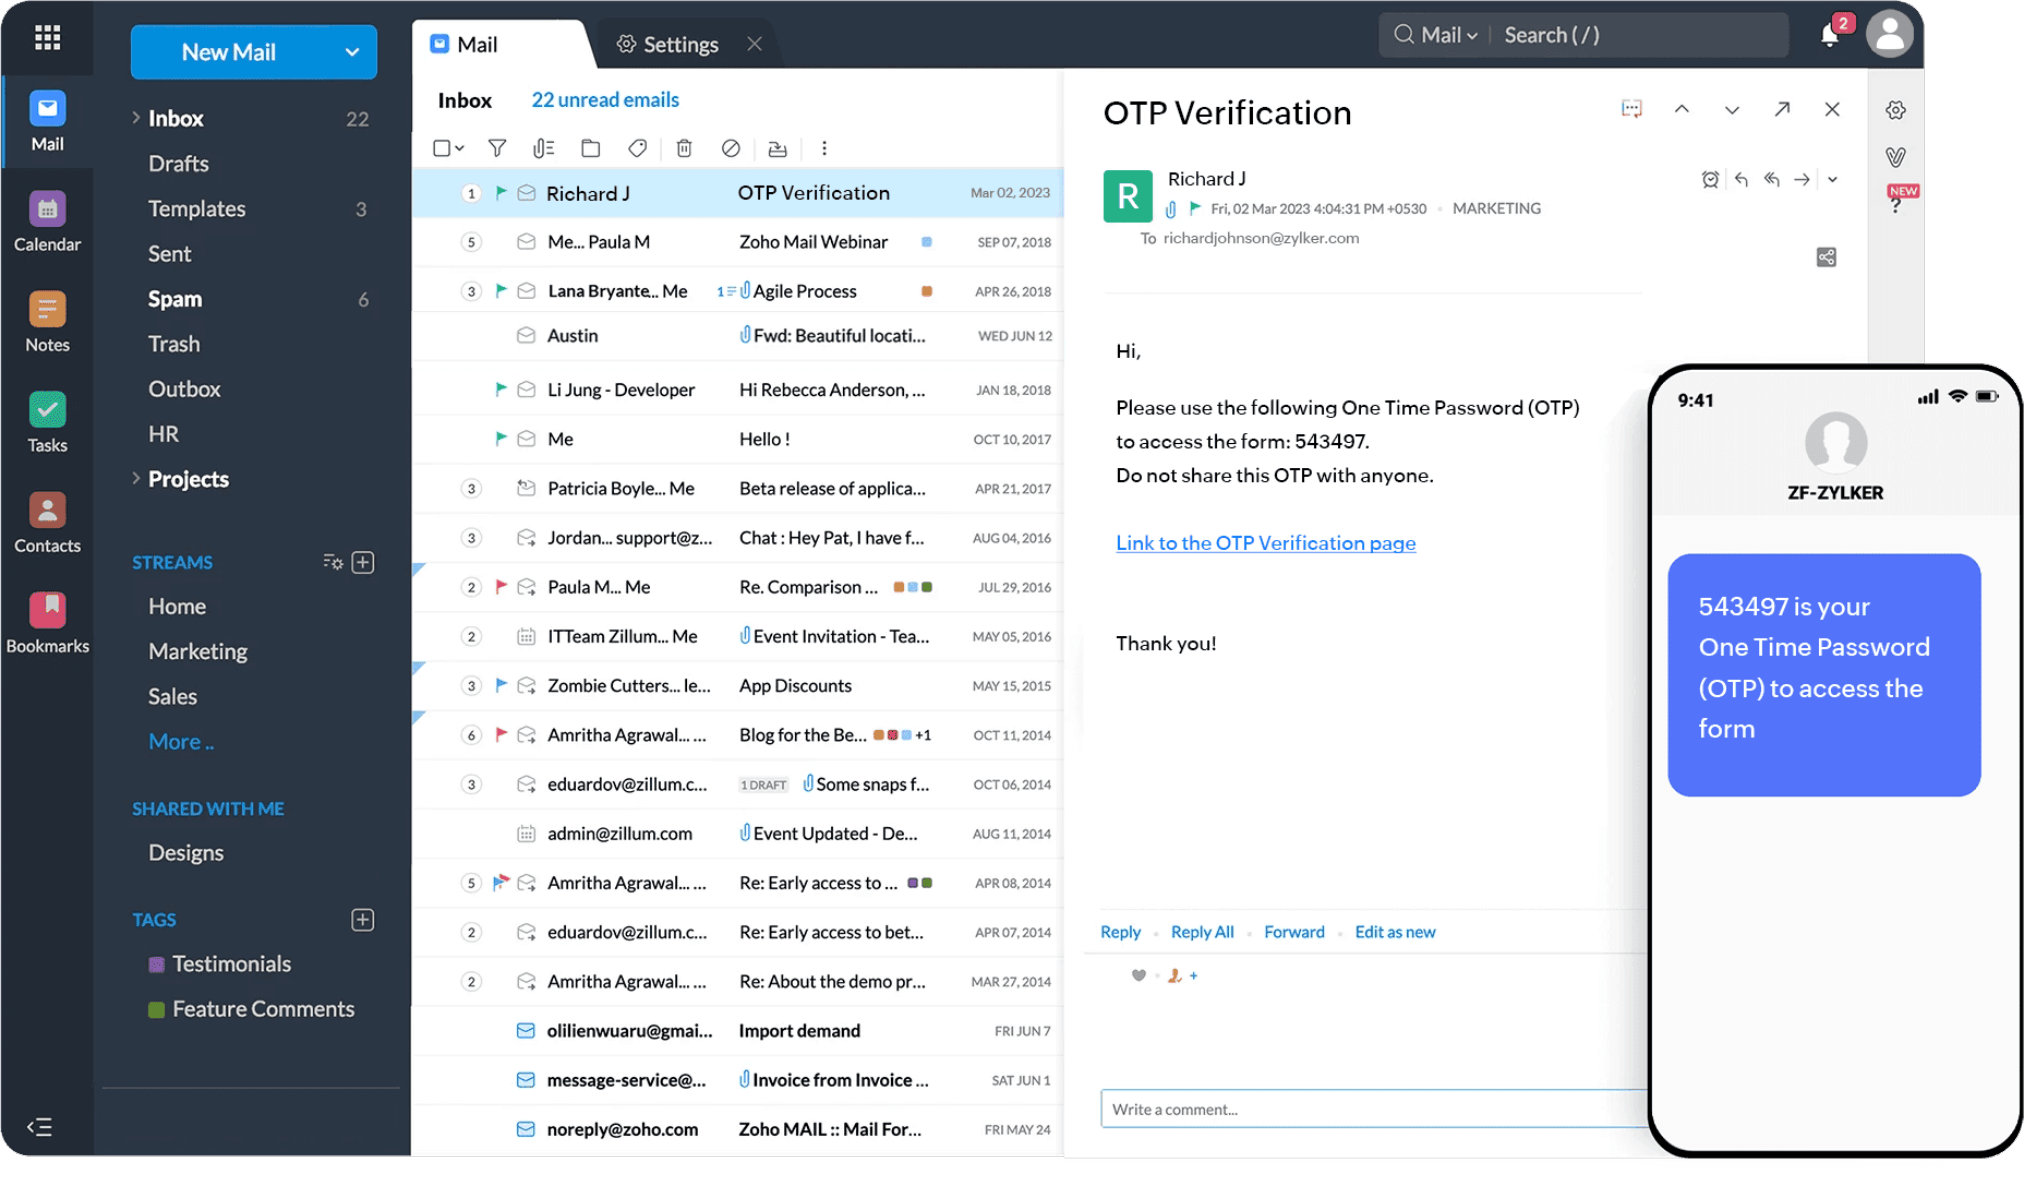Open the Testimonials tag

[x=231, y=964]
